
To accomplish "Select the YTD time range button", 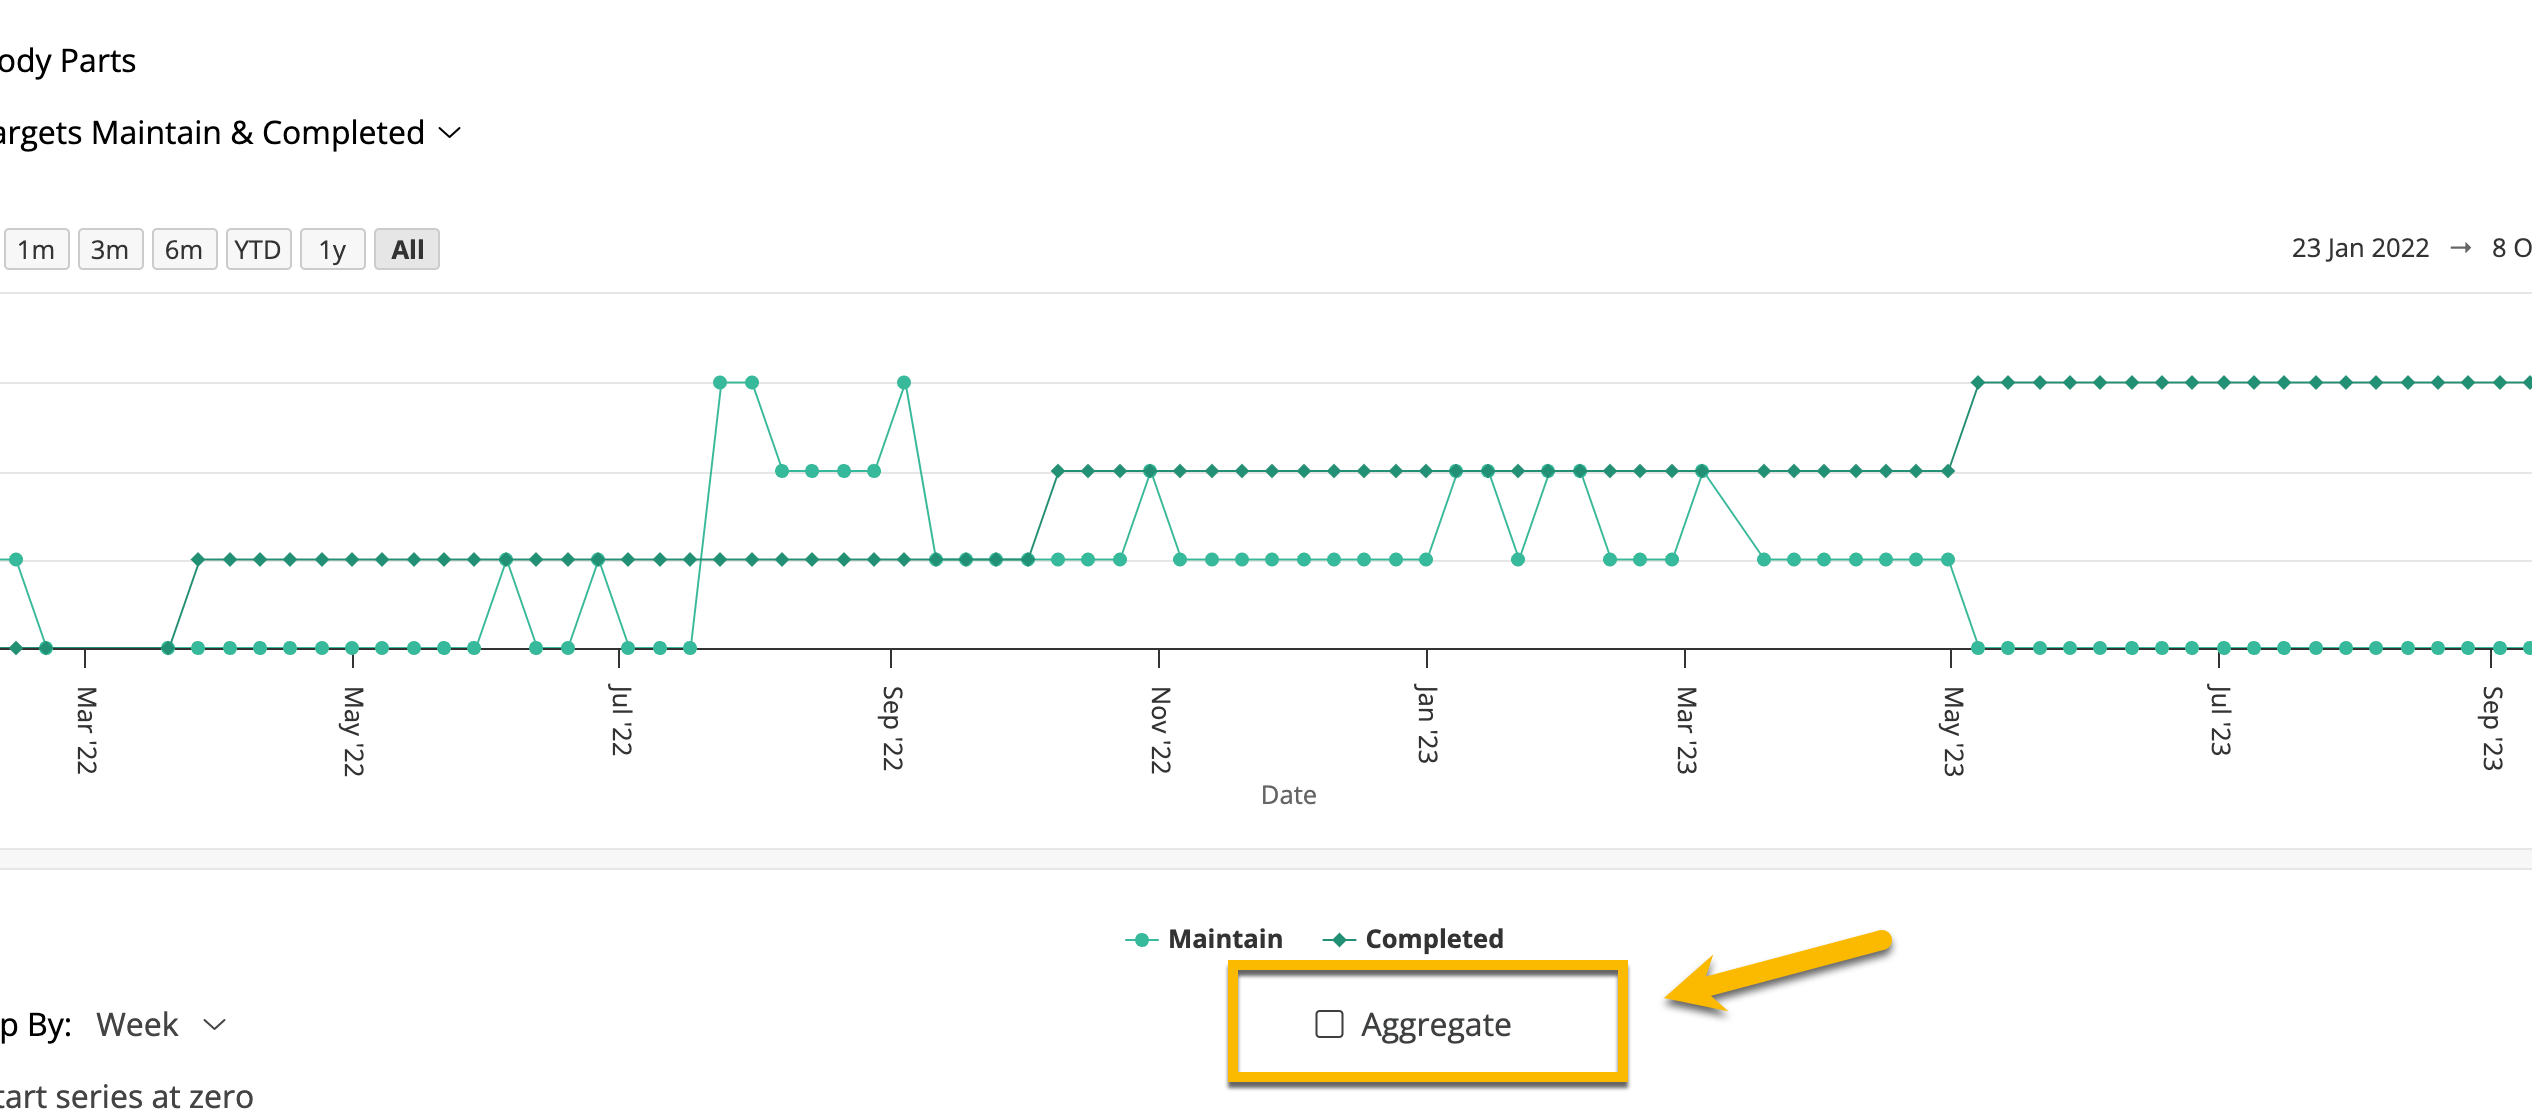I will pos(258,249).
